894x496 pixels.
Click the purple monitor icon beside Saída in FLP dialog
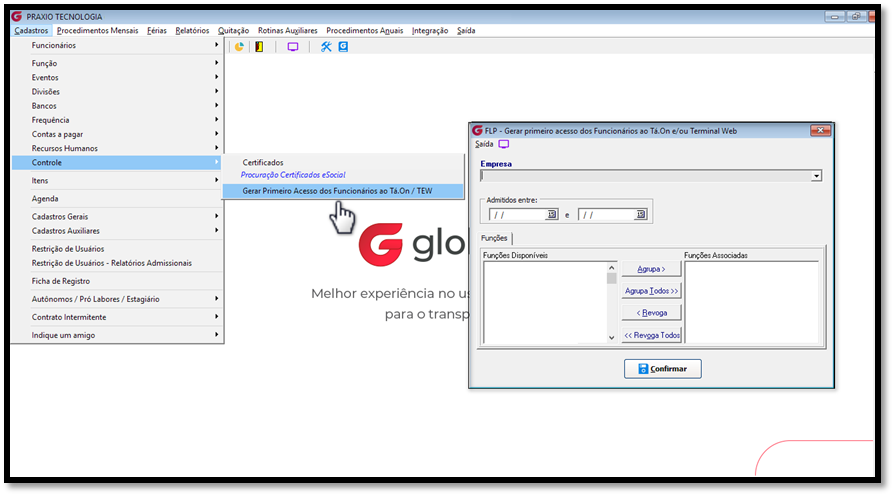coord(504,144)
